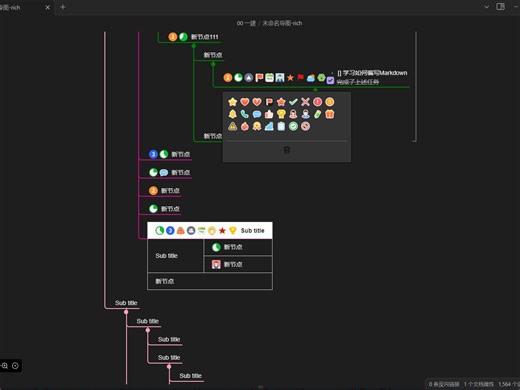Collapse green triangle under Markdown node line
520x390 pixels.
click(315, 89)
